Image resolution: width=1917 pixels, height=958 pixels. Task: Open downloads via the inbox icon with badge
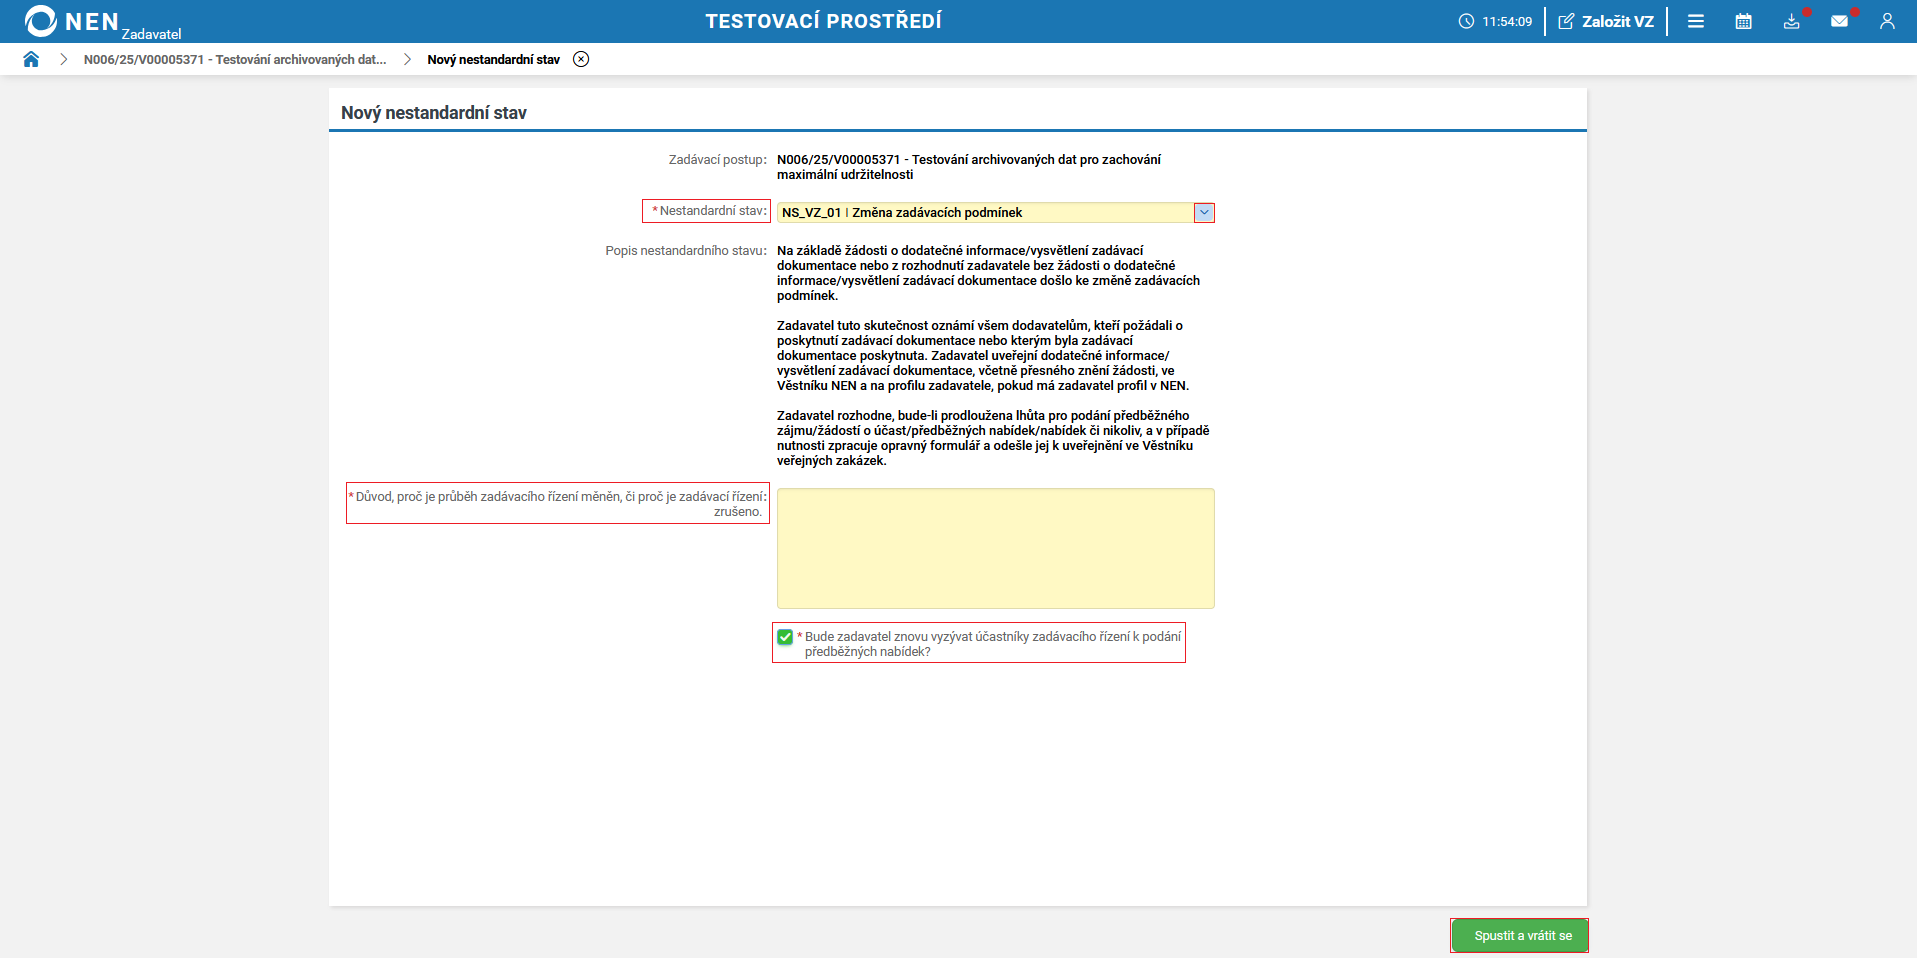(1791, 21)
